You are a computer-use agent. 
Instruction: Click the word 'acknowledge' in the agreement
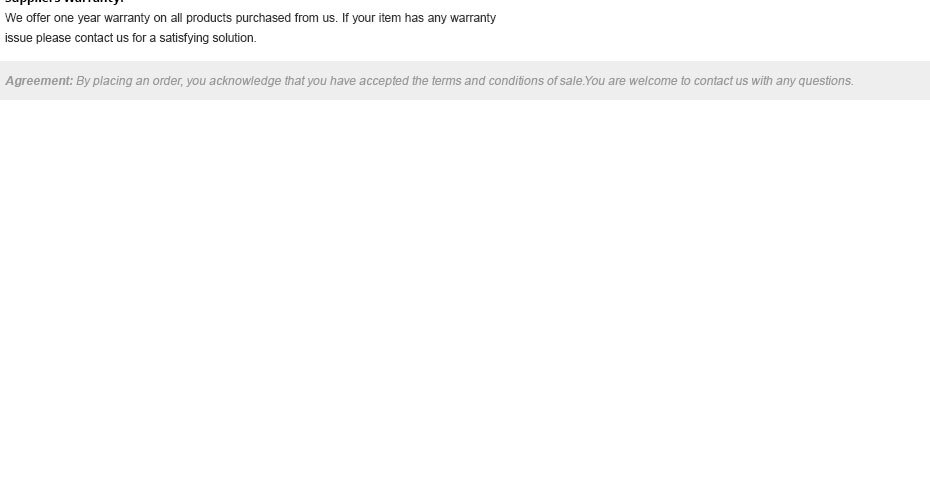pyautogui.click(x=245, y=81)
